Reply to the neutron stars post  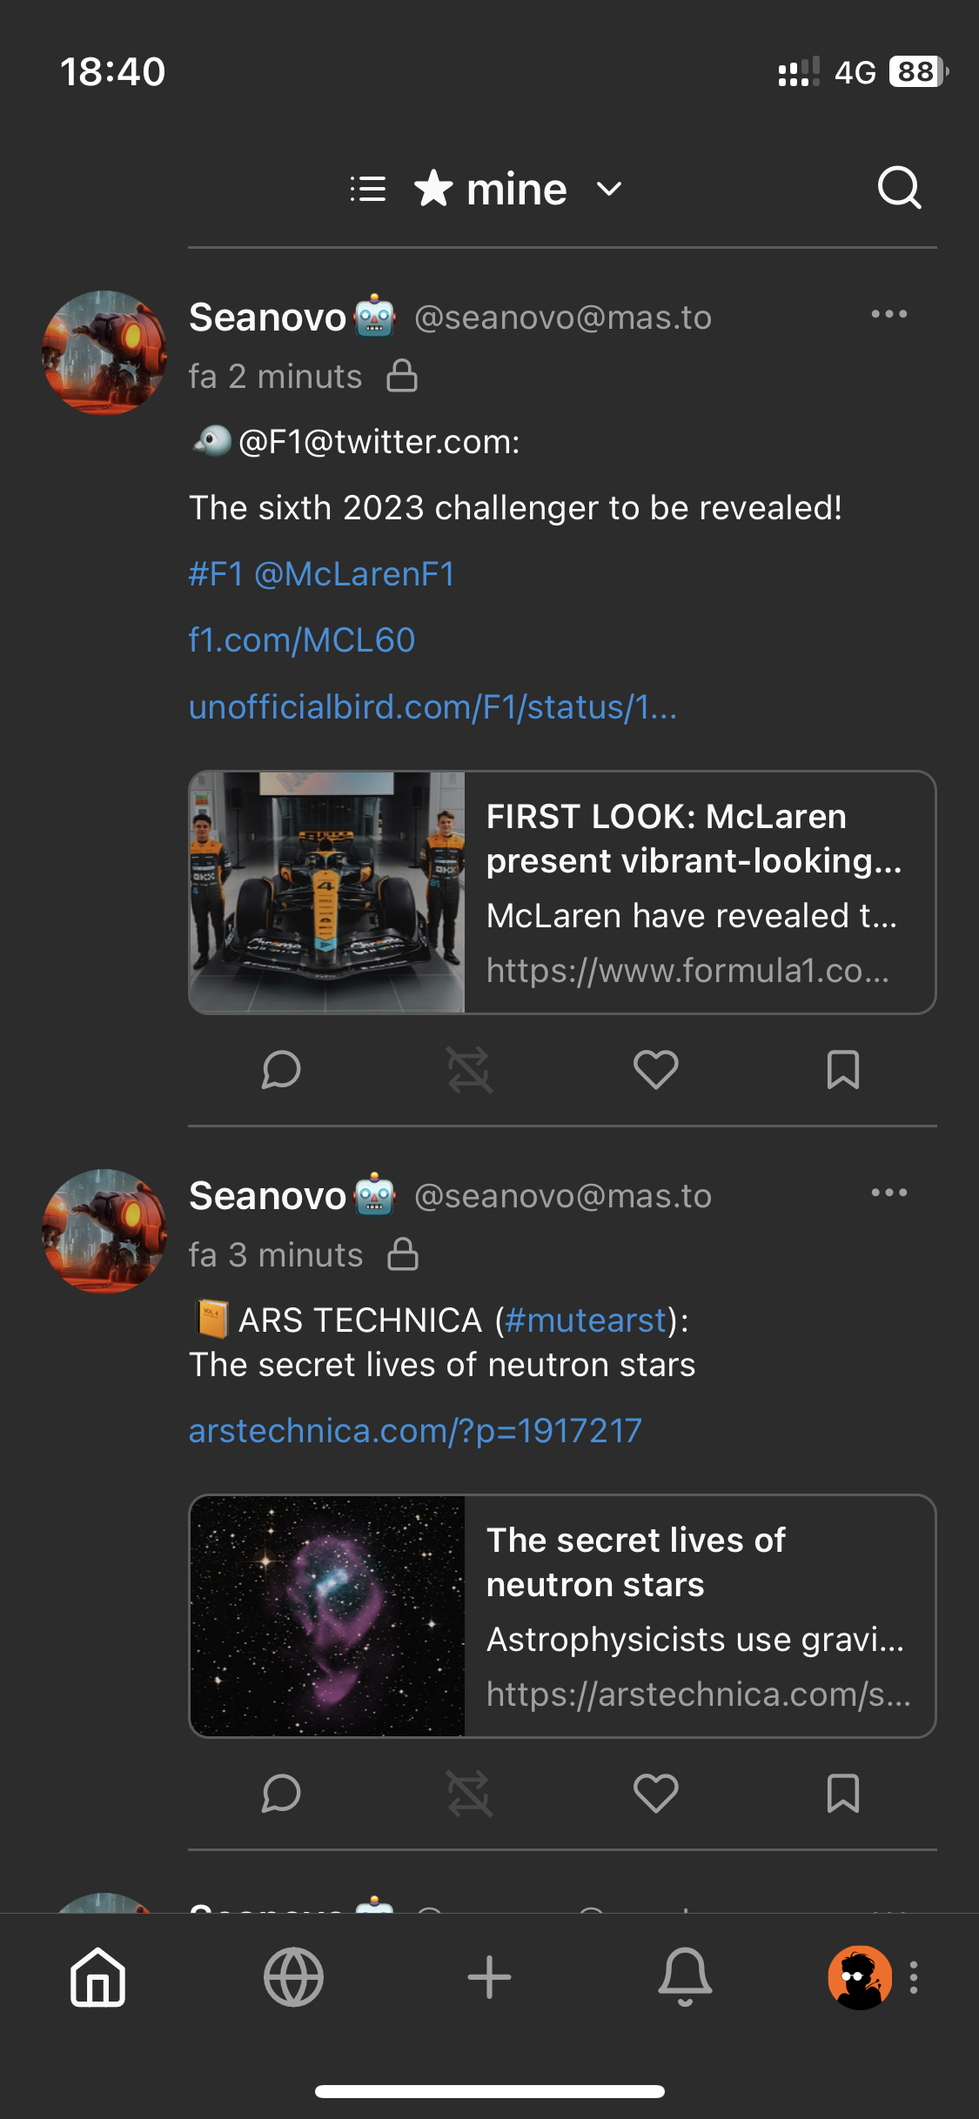[281, 1794]
